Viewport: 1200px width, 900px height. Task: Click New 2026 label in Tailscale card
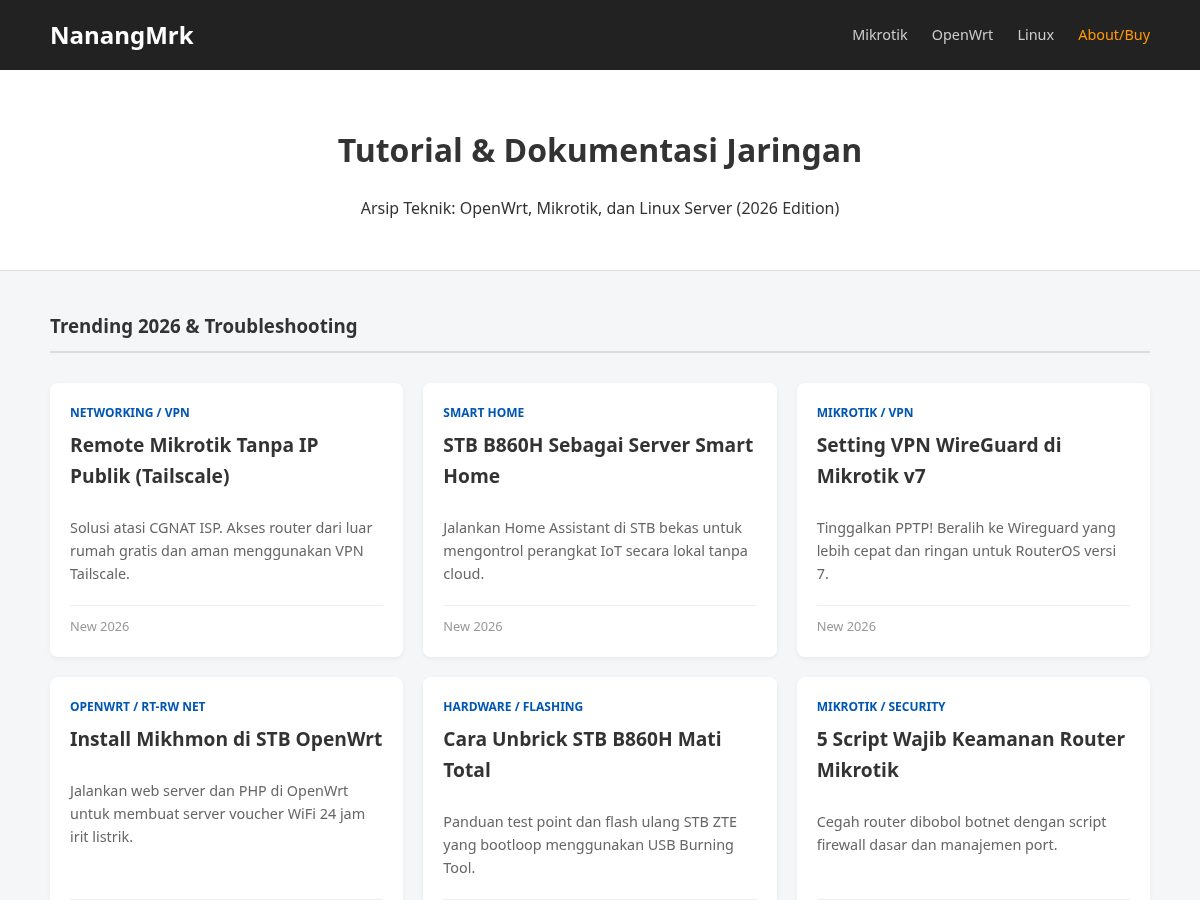99,626
